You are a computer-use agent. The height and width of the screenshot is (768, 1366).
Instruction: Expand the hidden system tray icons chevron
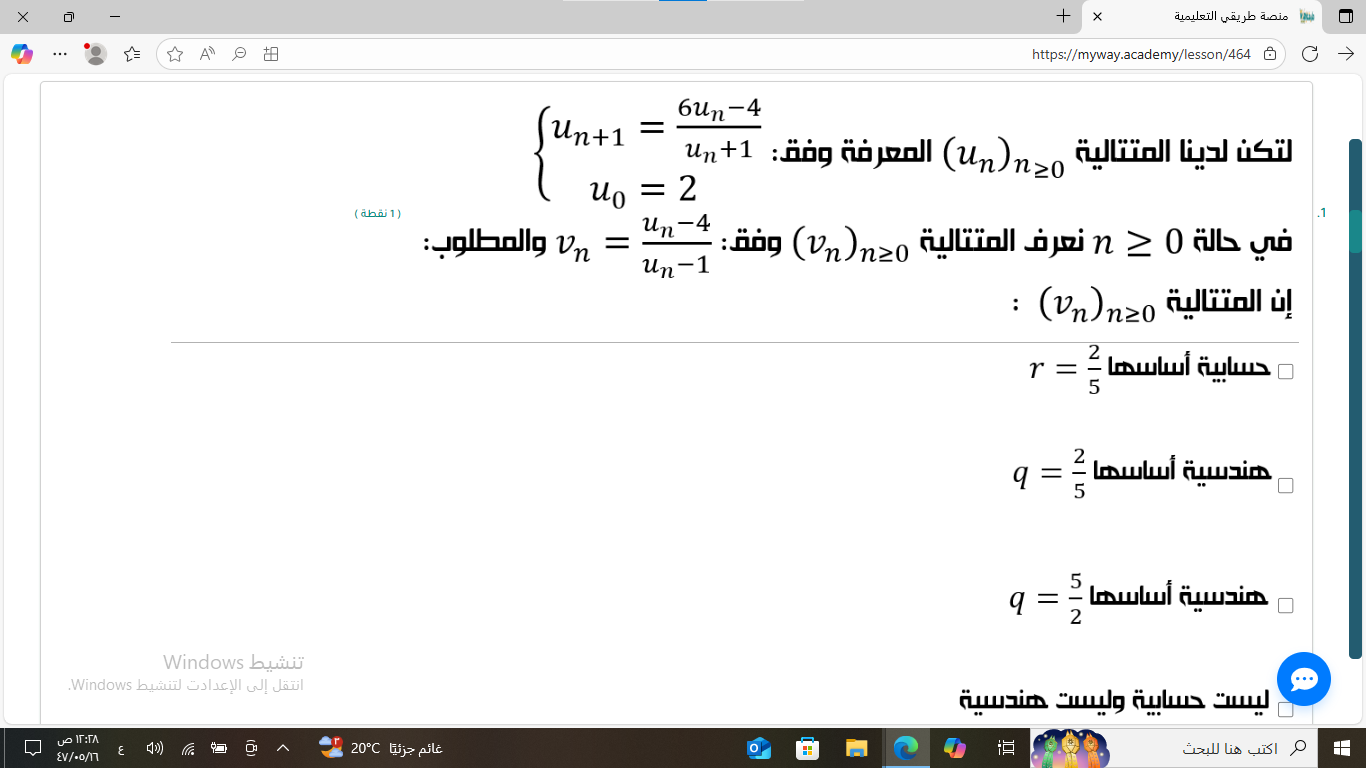click(283, 748)
